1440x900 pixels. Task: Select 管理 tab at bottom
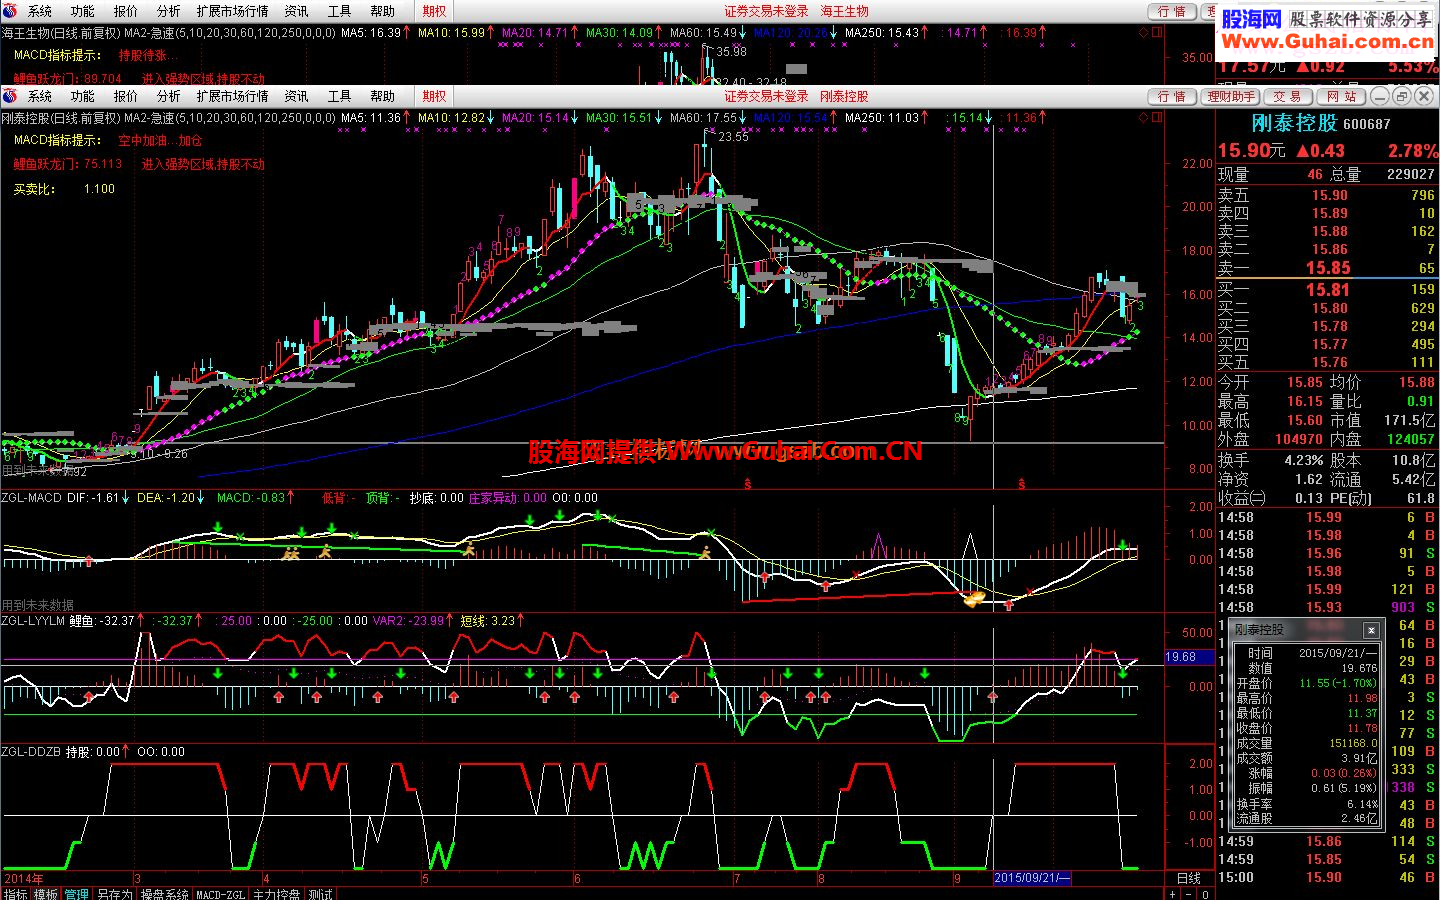point(77,894)
